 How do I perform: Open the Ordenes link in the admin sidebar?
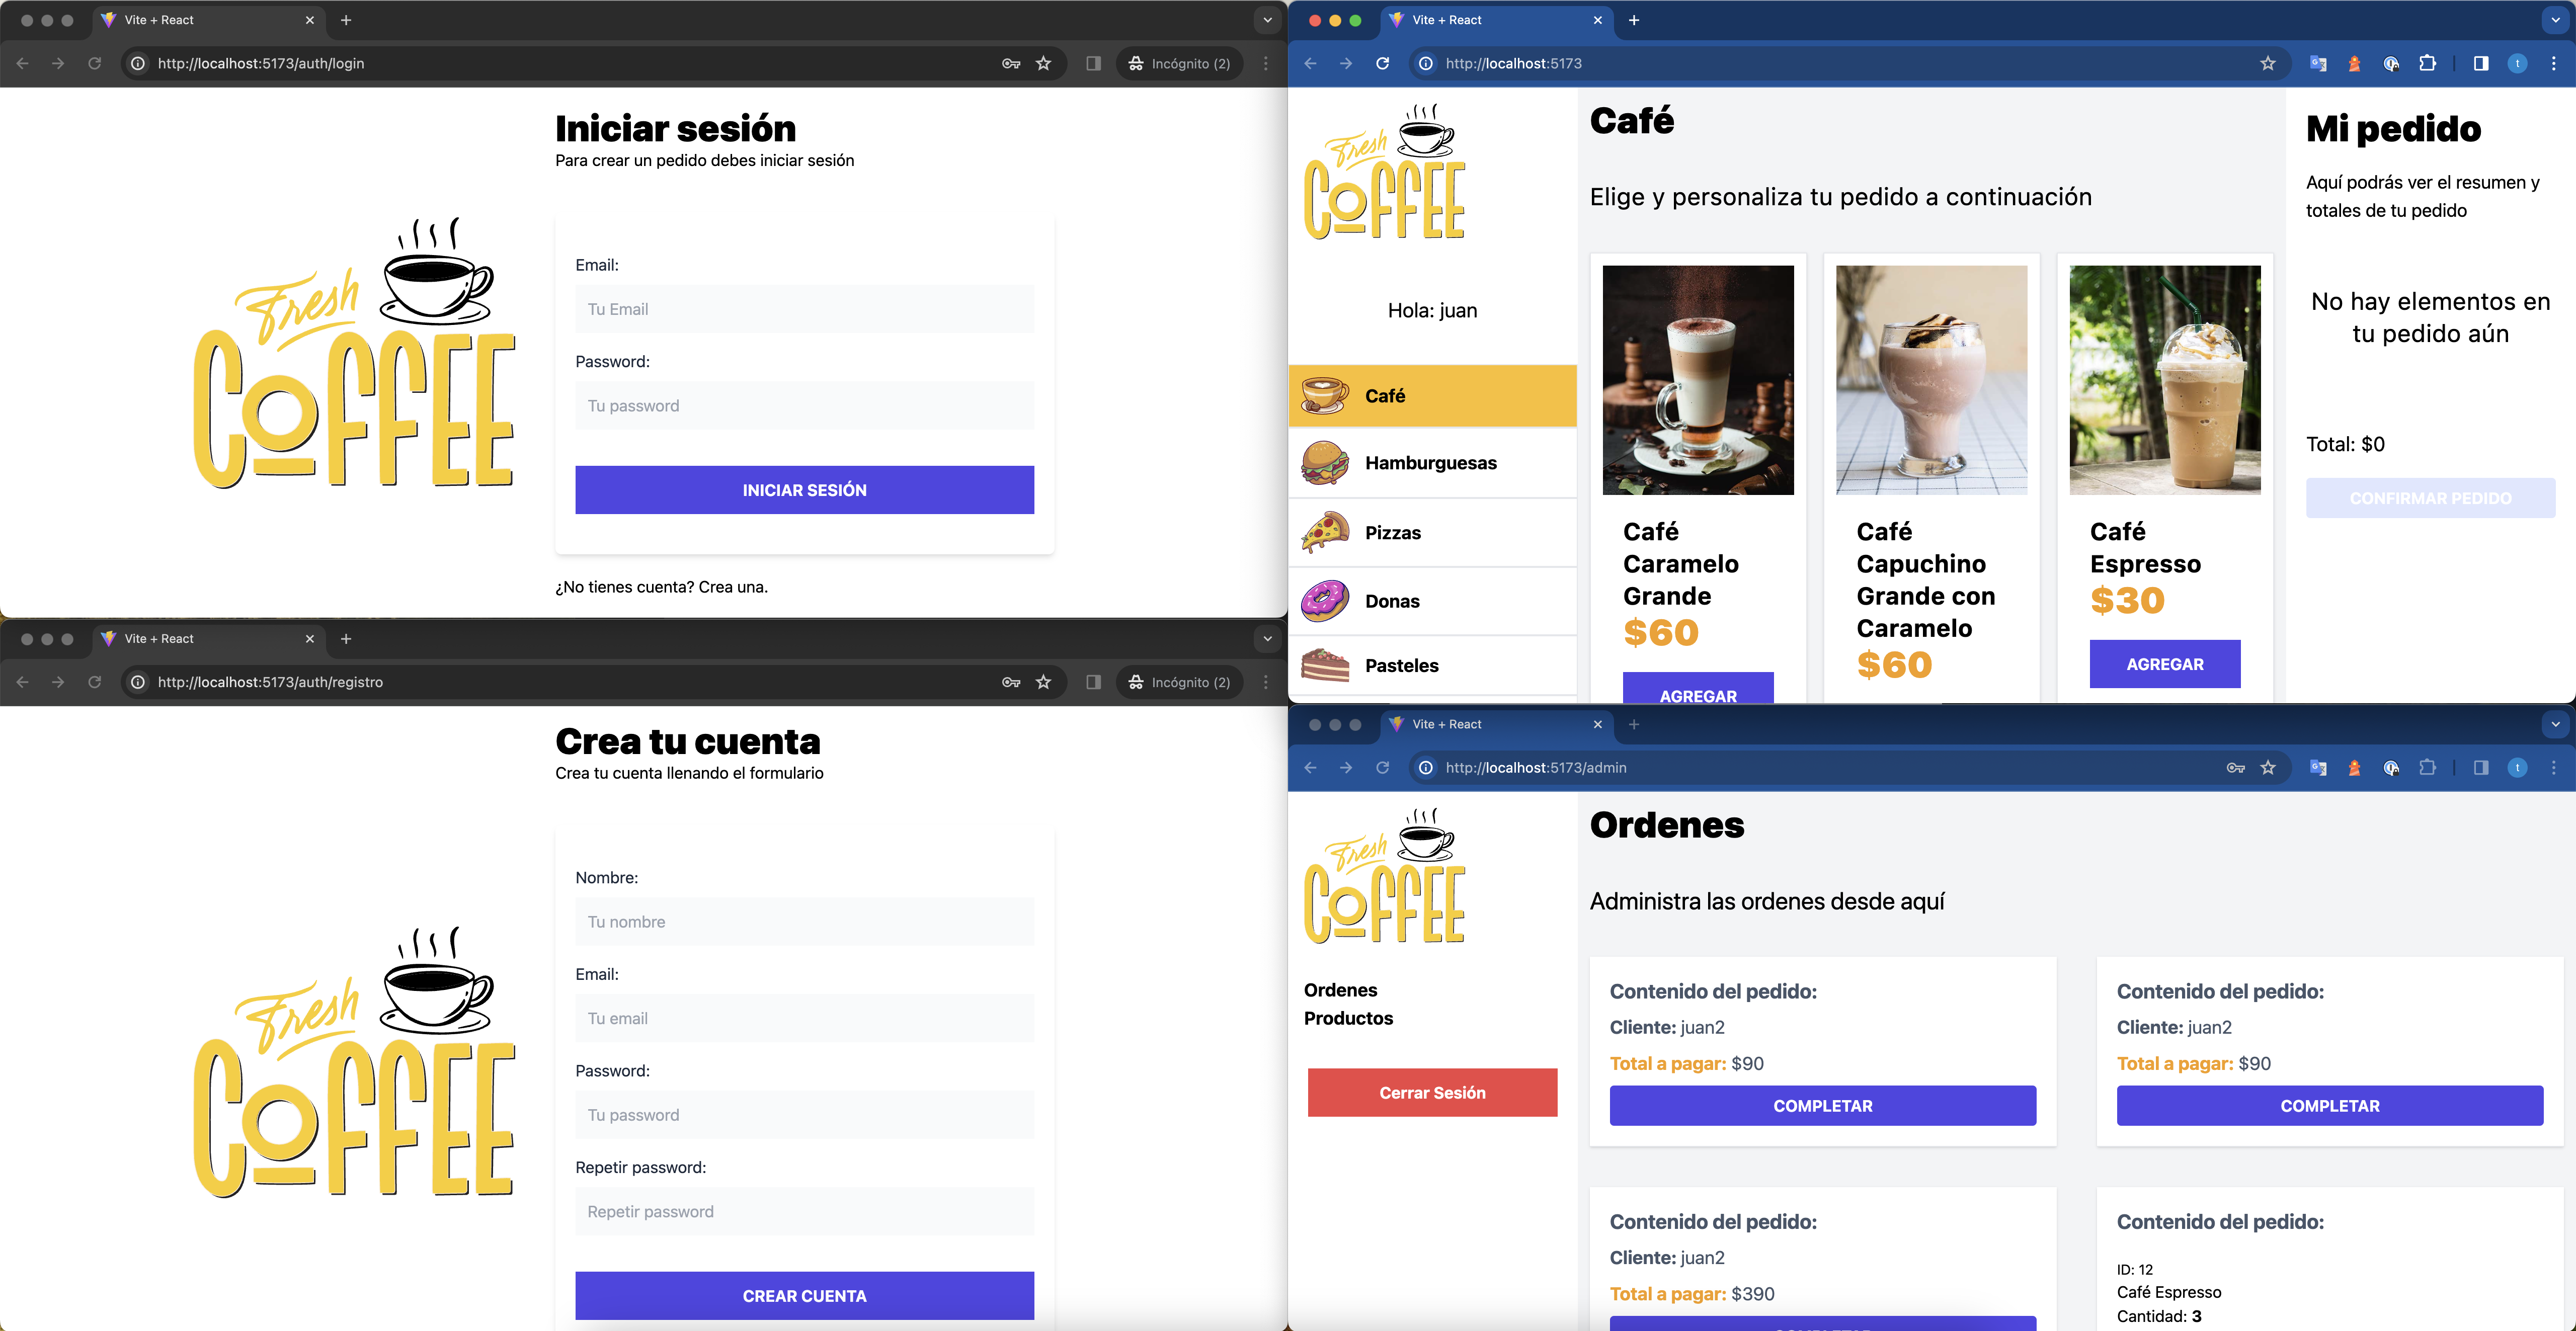(x=1340, y=990)
